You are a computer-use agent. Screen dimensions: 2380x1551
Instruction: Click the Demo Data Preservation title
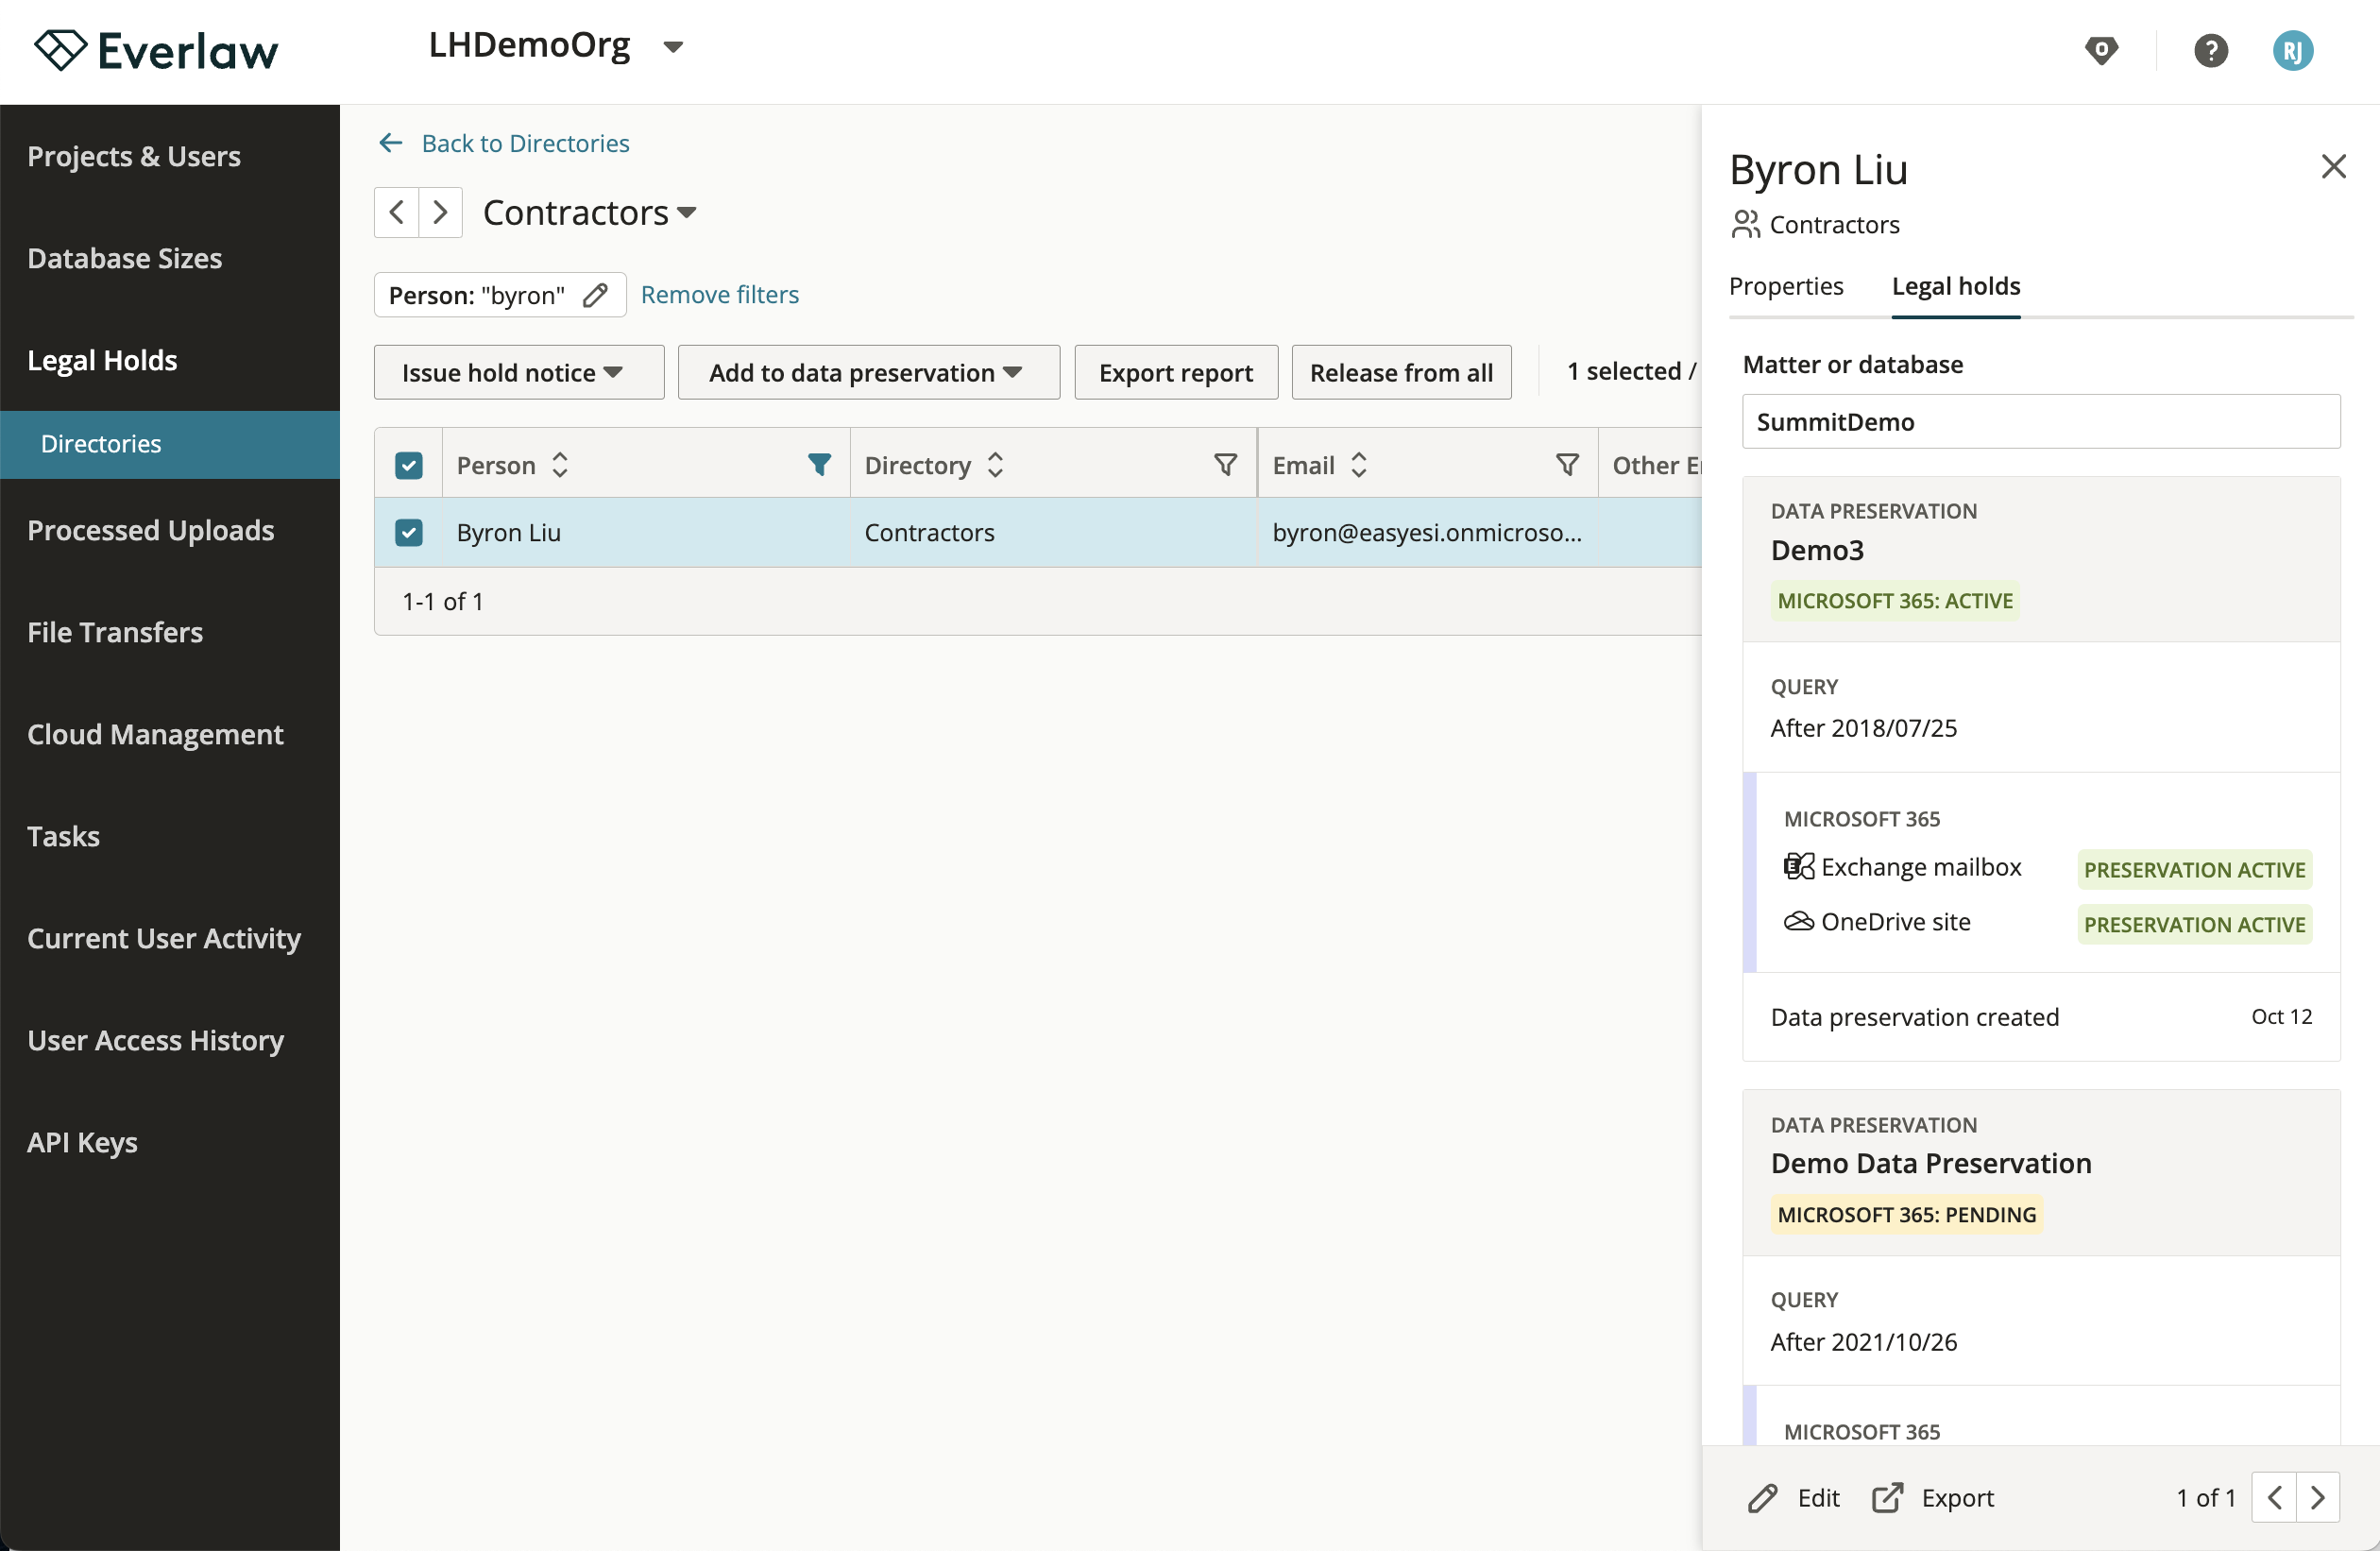[1930, 1163]
